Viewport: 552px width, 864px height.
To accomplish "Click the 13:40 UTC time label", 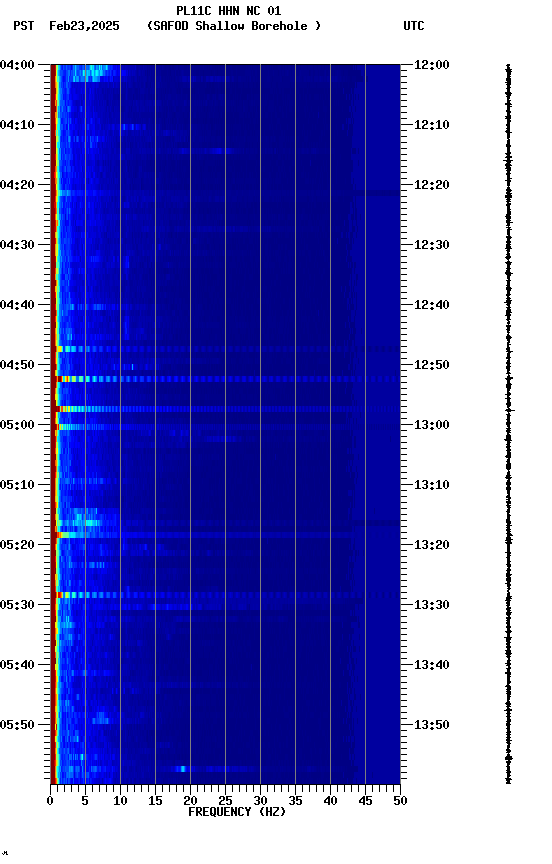I will (x=432, y=666).
